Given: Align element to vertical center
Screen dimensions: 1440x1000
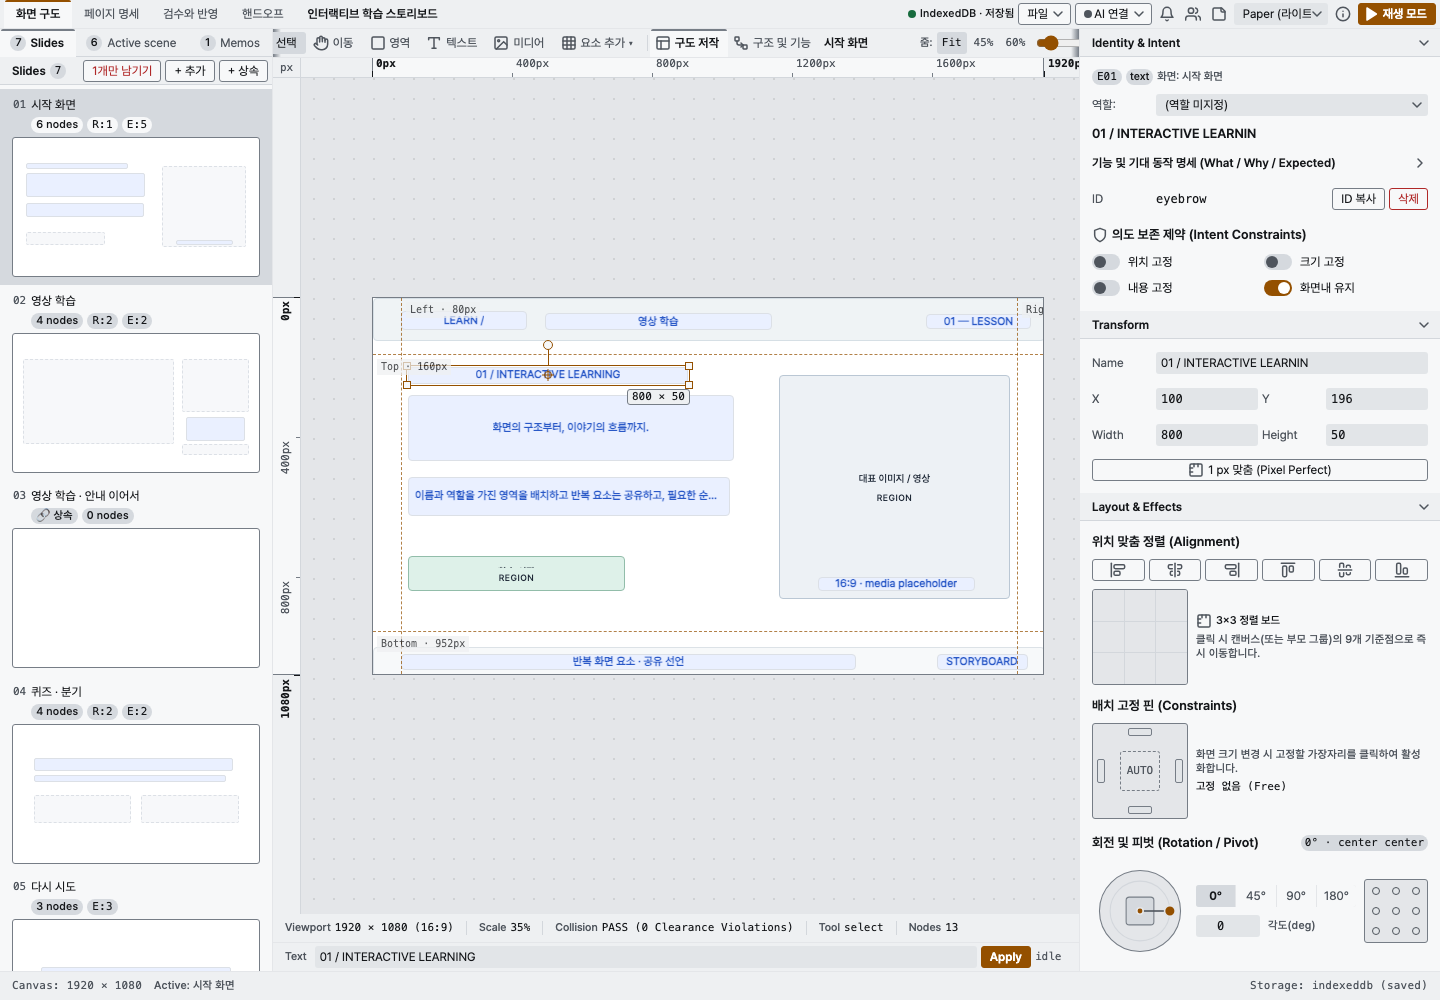Looking at the screenshot, I should [1345, 570].
